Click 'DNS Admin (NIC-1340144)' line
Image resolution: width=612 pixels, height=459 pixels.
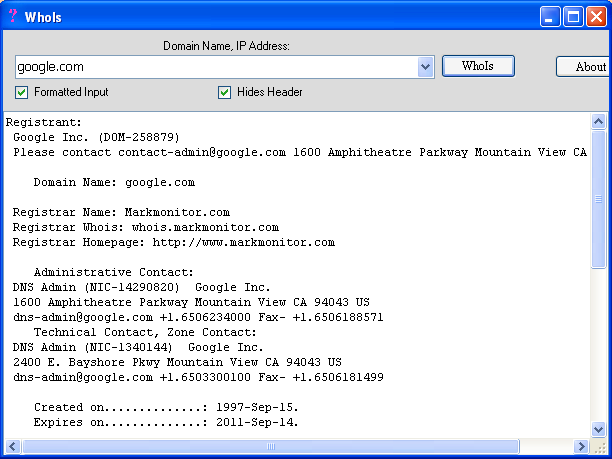(x=138, y=347)
